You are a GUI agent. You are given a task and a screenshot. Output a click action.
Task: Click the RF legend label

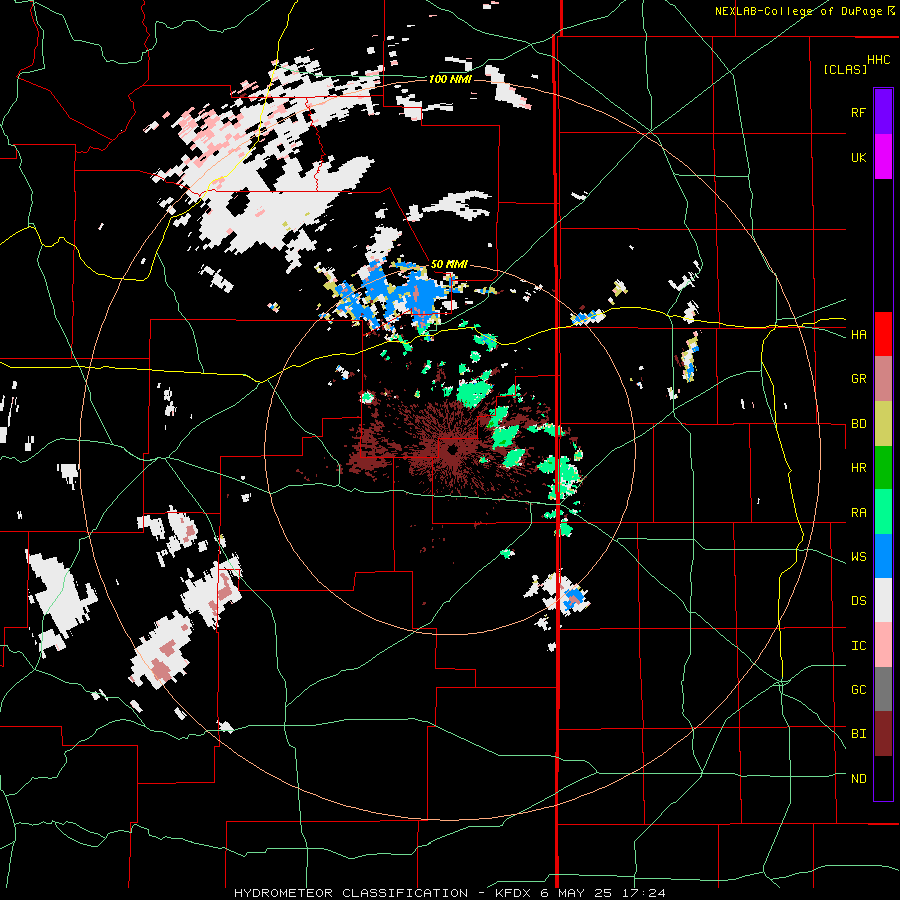tap(858, 112)
